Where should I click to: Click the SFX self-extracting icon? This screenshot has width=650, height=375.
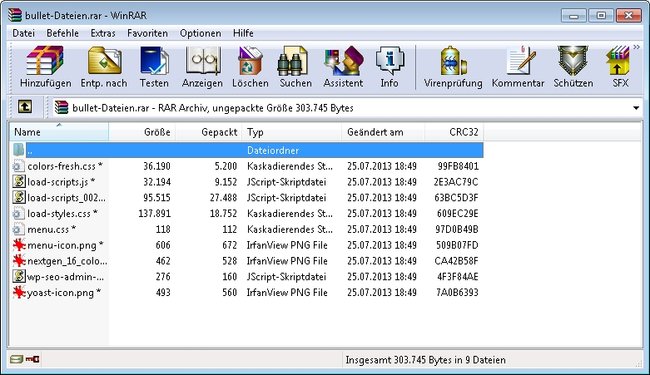(618, 60)
